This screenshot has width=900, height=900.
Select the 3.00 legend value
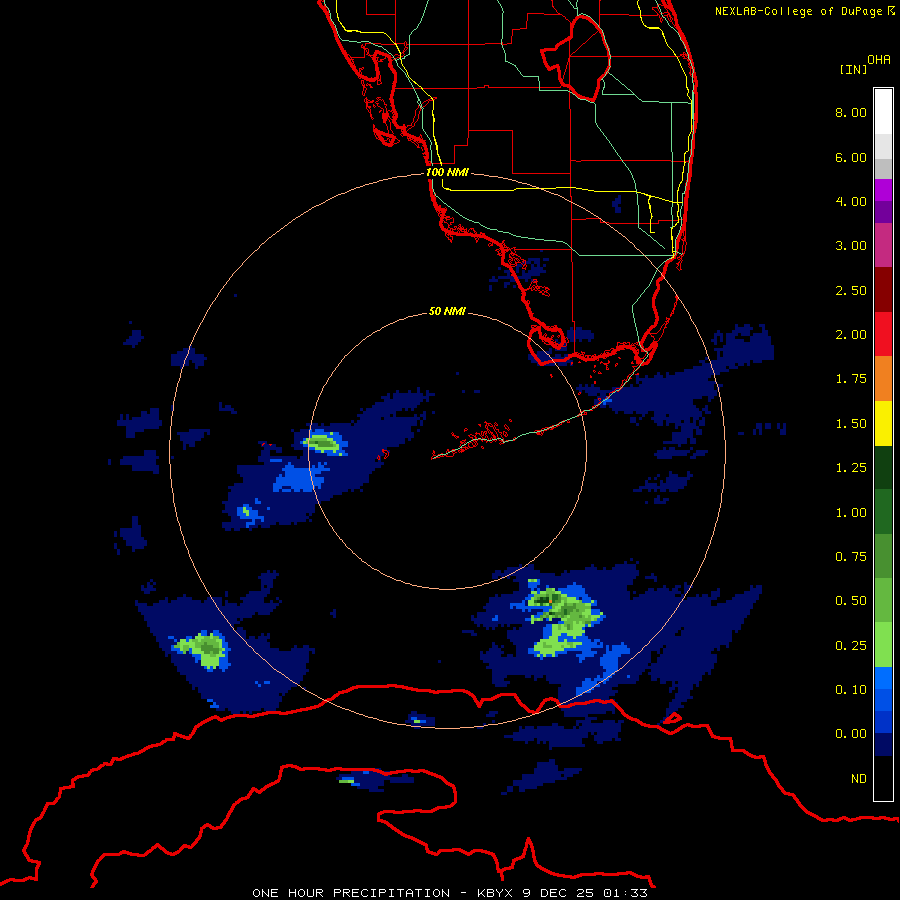coord(851,246)
